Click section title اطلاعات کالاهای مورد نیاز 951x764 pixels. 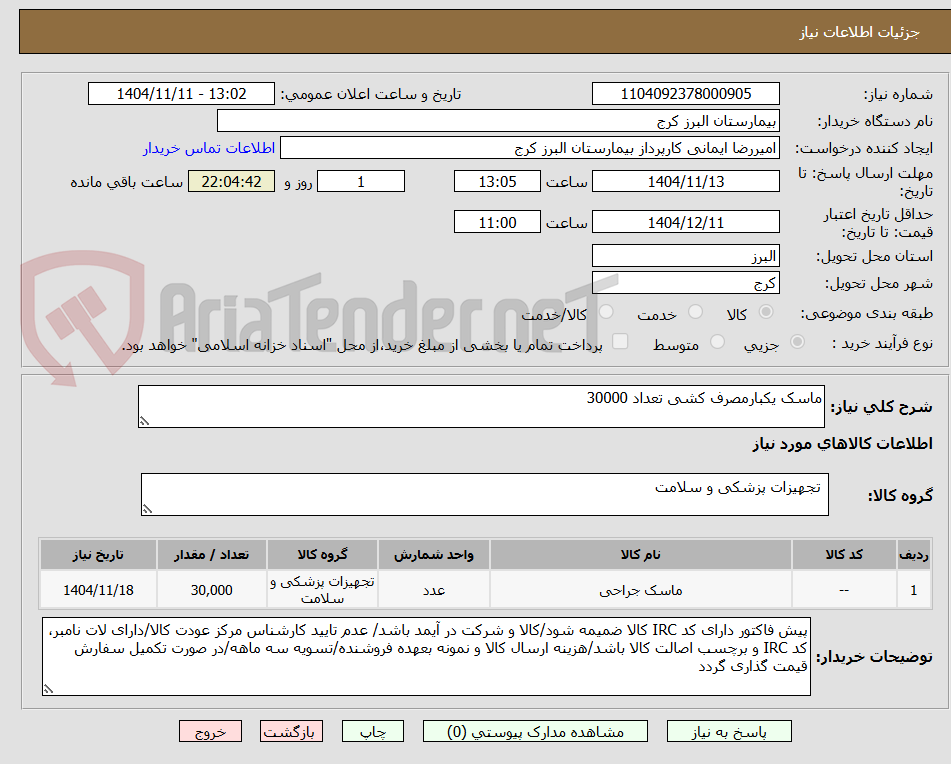point(842,444)
